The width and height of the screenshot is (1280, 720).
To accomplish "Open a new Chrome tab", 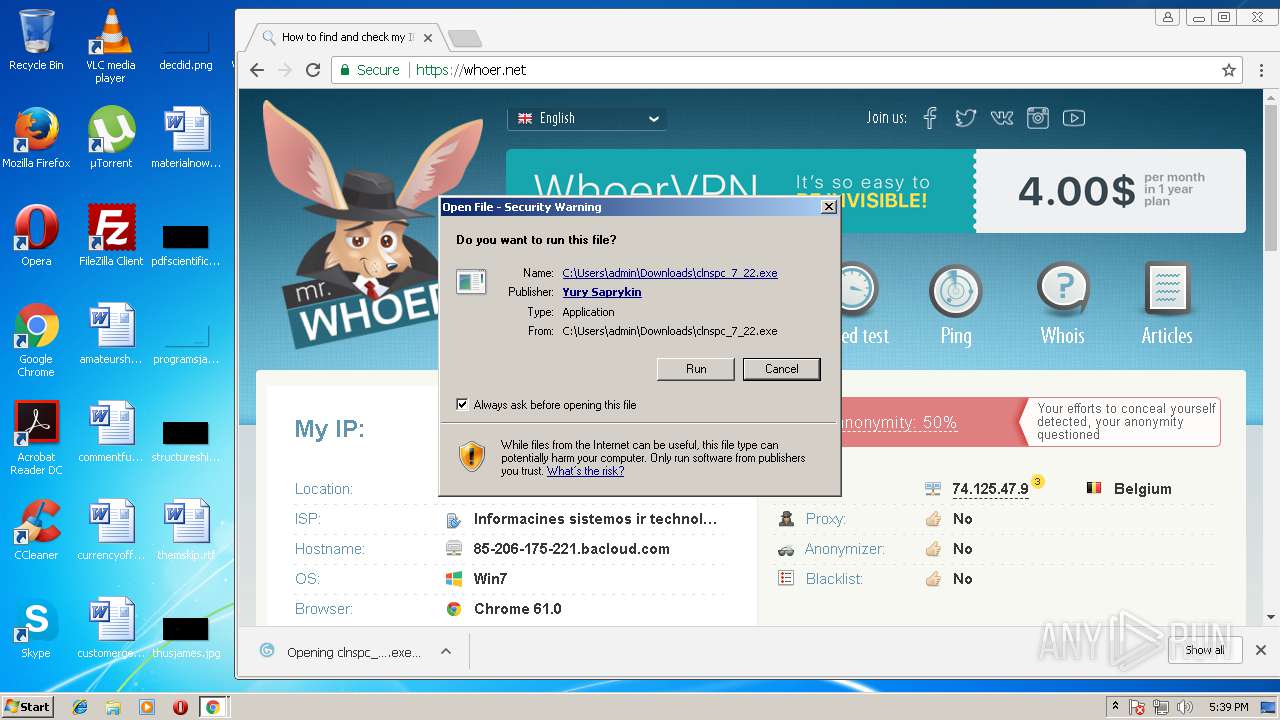I will [x=465, y=39].
